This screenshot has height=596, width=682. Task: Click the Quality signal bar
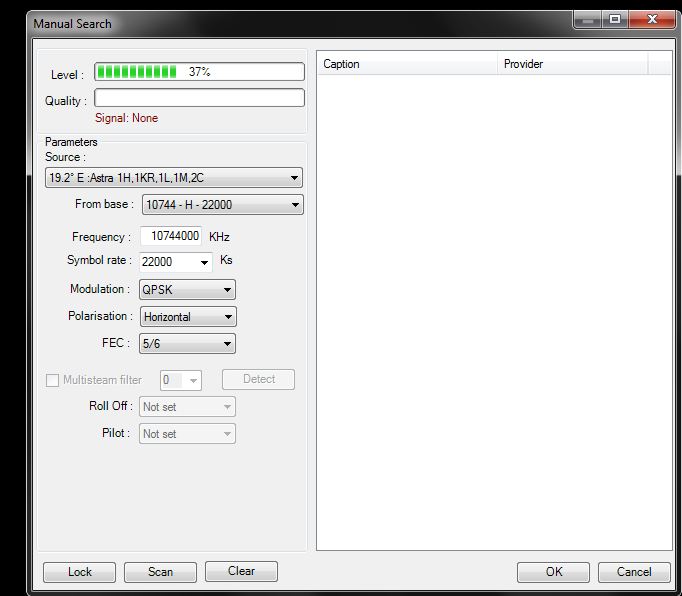click(199, 98)
